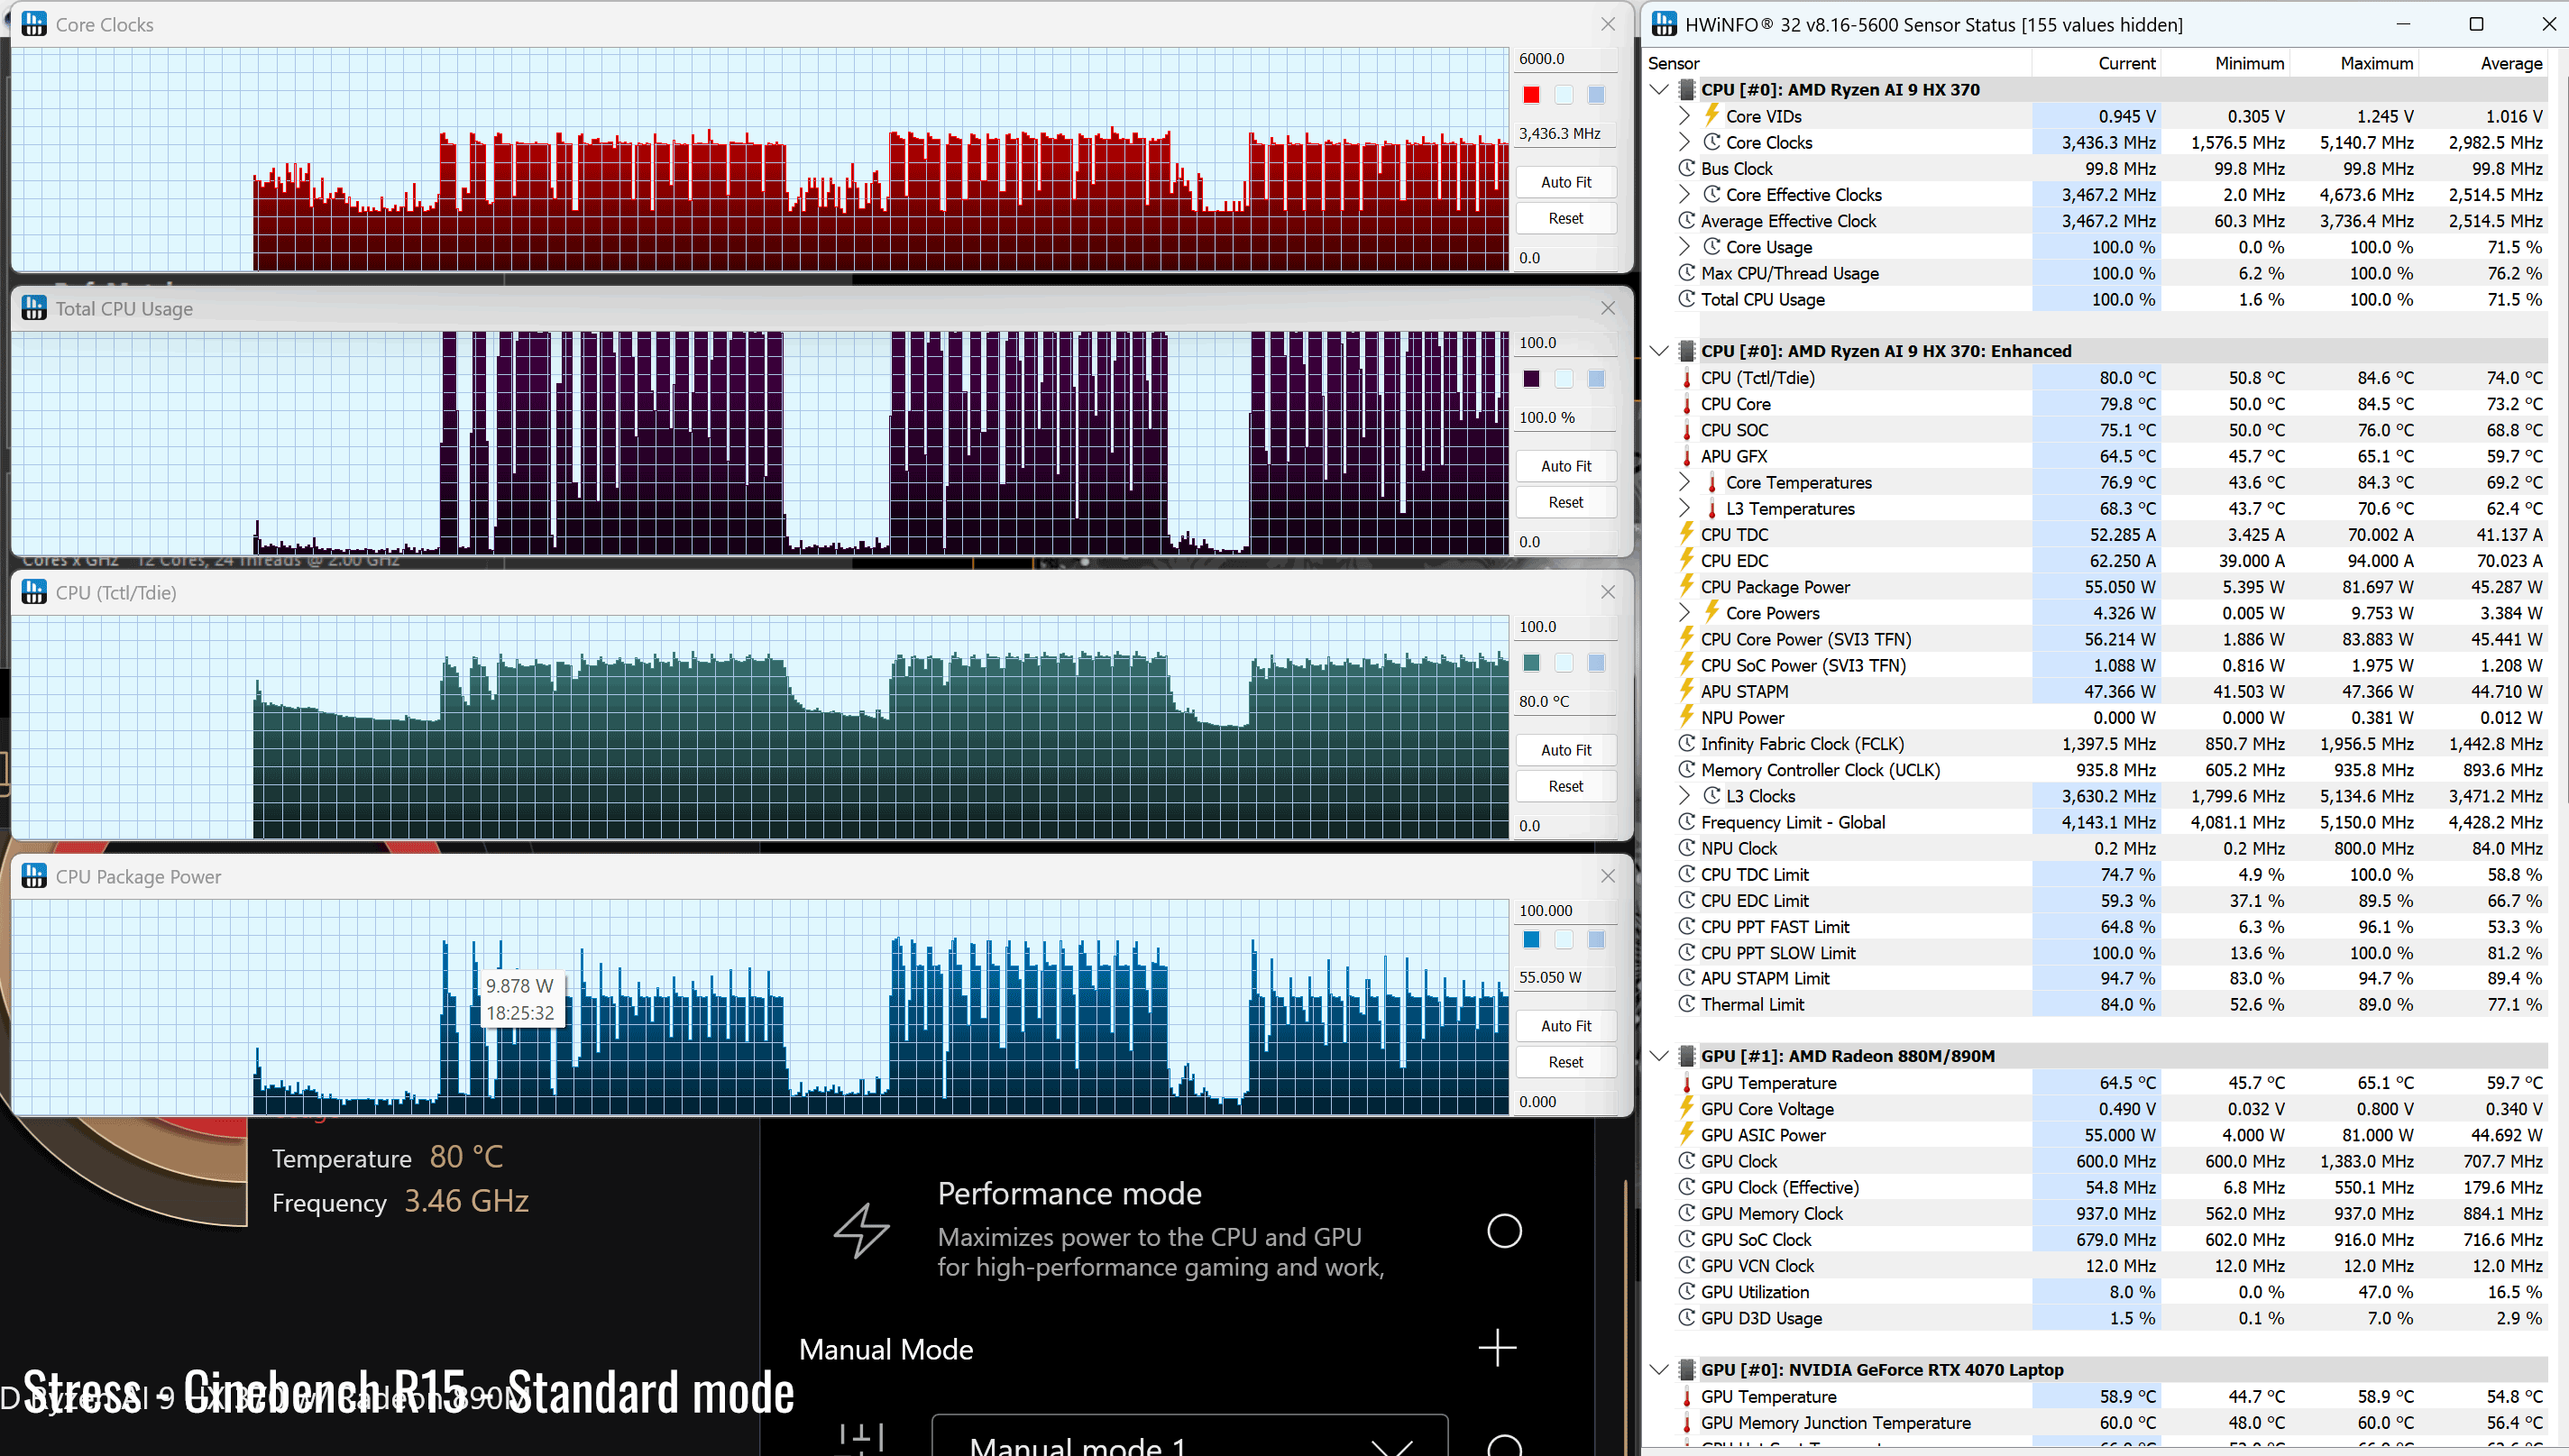This screenshot has width=2569, height=1456.
Task: Select the Manual mode 1 radio button
Action: pos(1504,1445)
